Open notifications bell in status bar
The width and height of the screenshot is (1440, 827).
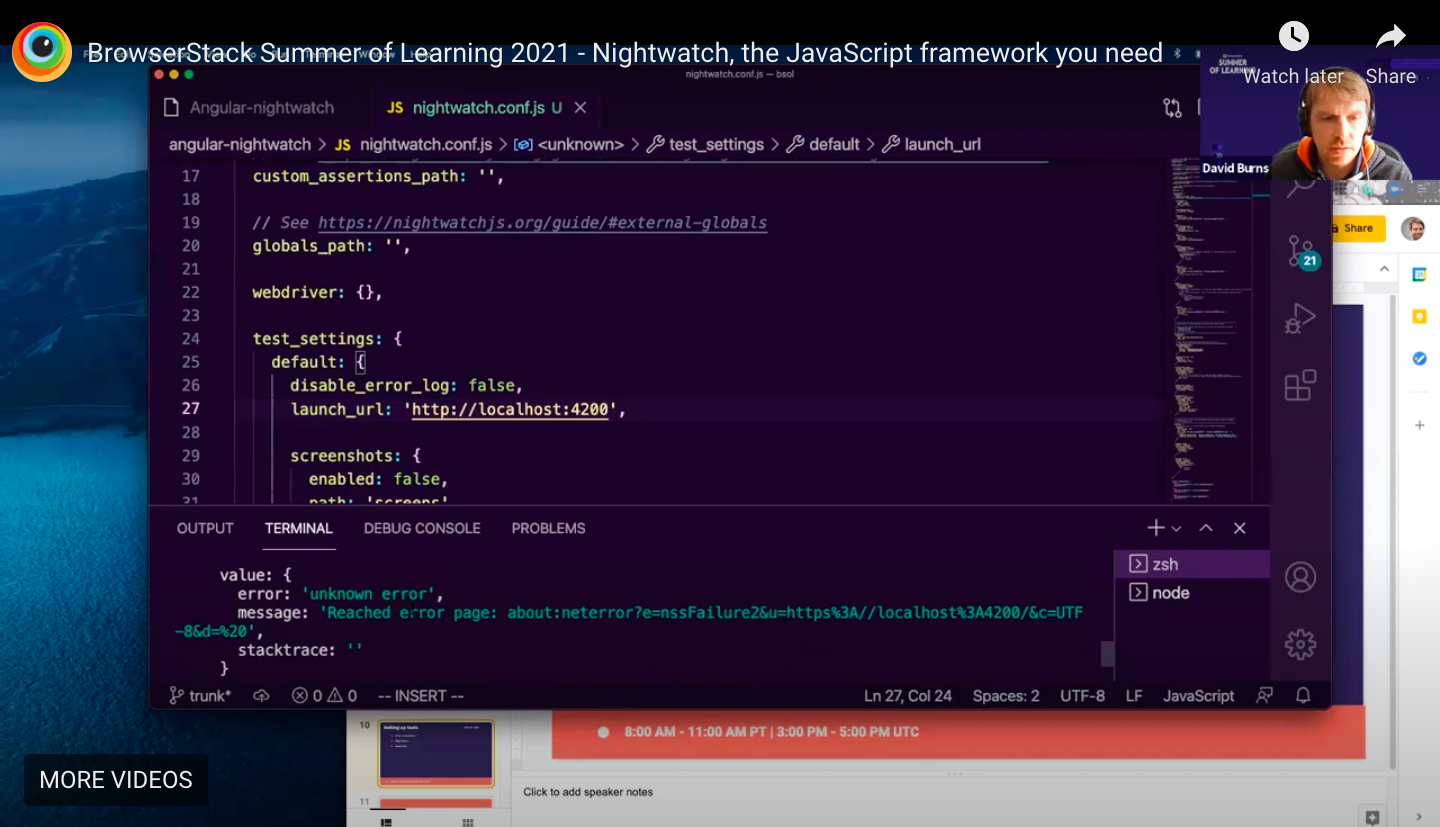pyautogui.click(x=1303, y=696)
